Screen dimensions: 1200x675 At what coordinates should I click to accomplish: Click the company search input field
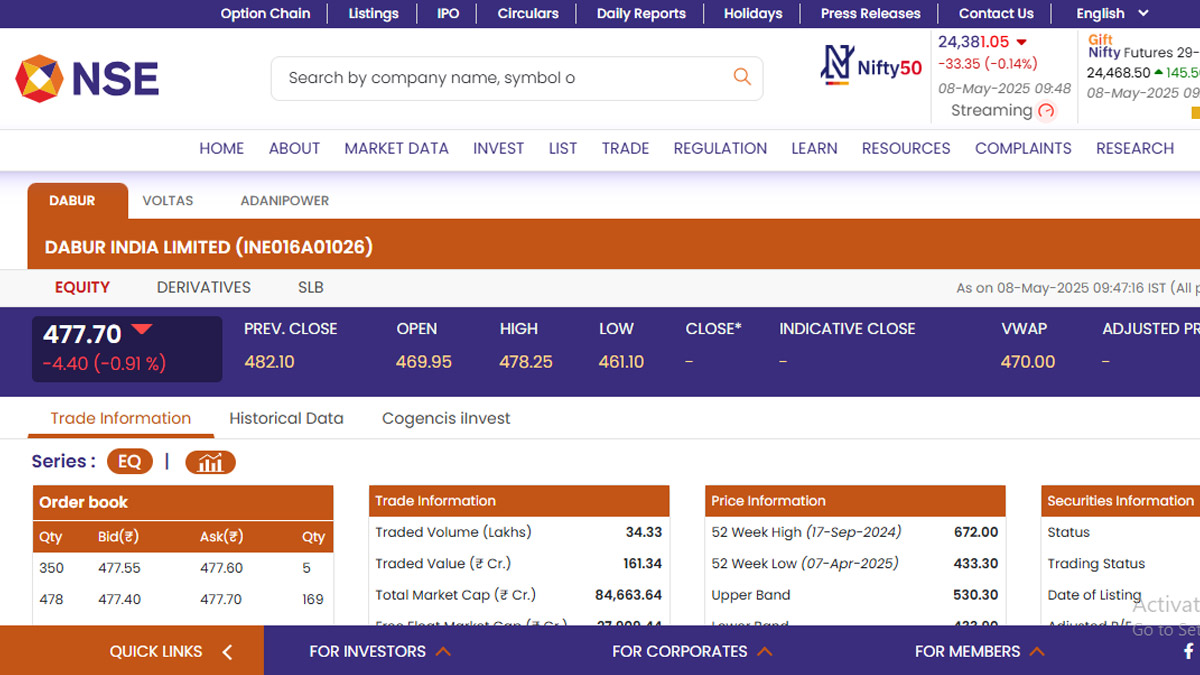coord(500,78)
